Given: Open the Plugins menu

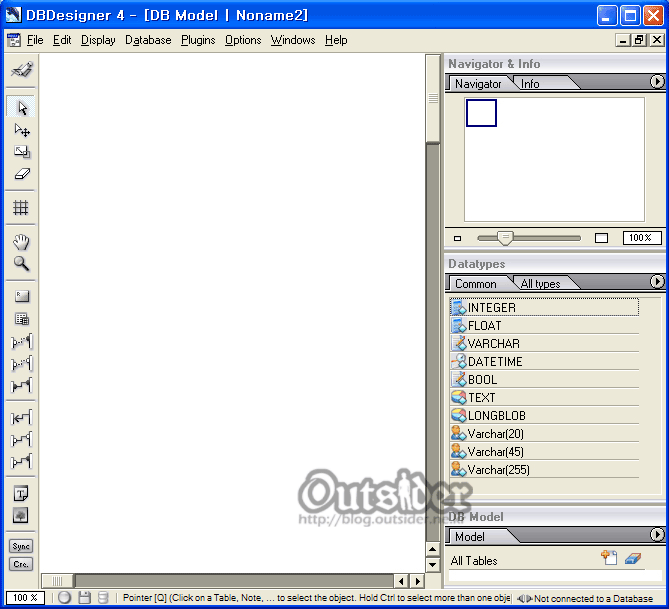Looking at the screenshot, I should pyautogui.click(x=198, y=40).
